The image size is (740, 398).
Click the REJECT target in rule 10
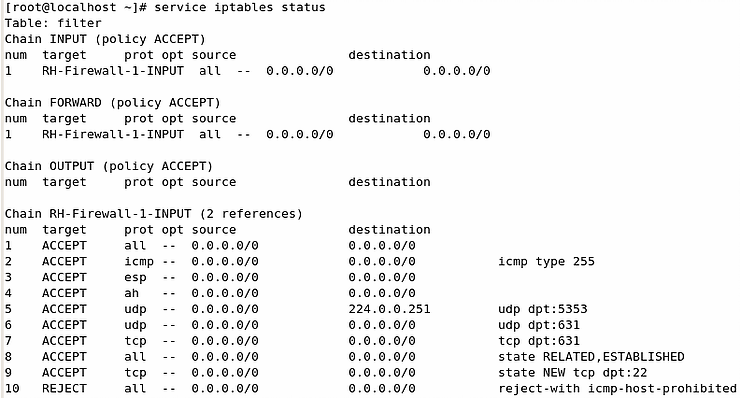pos(64,389)
